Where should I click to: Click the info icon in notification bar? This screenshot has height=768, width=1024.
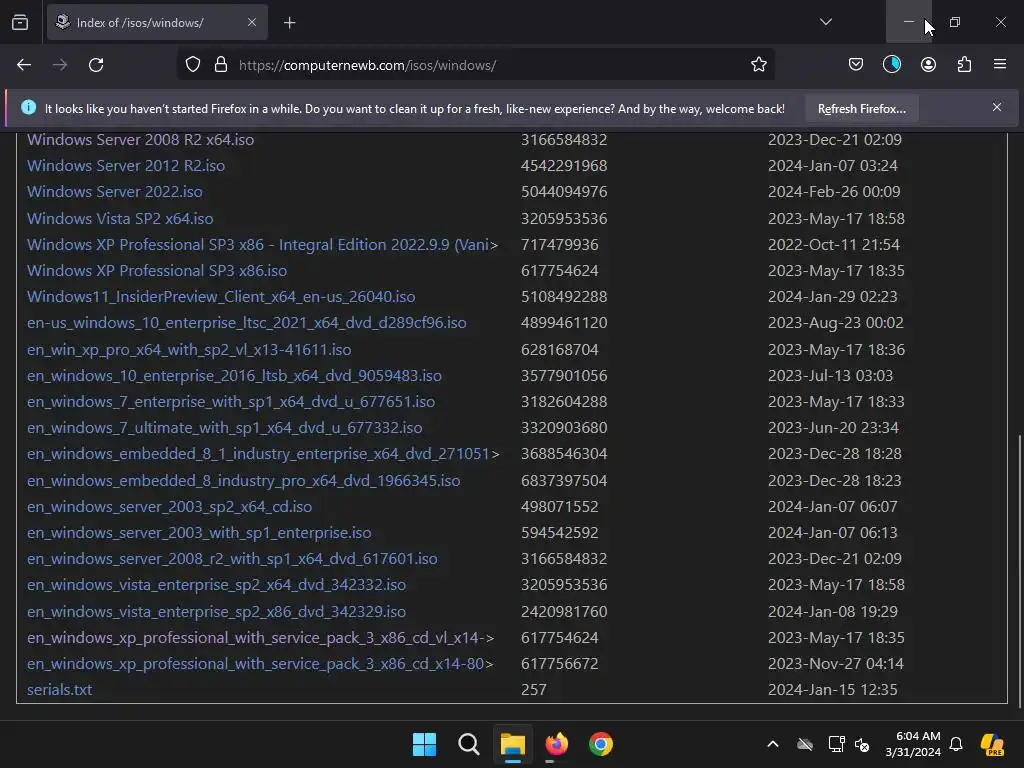[x=28, y=107]
